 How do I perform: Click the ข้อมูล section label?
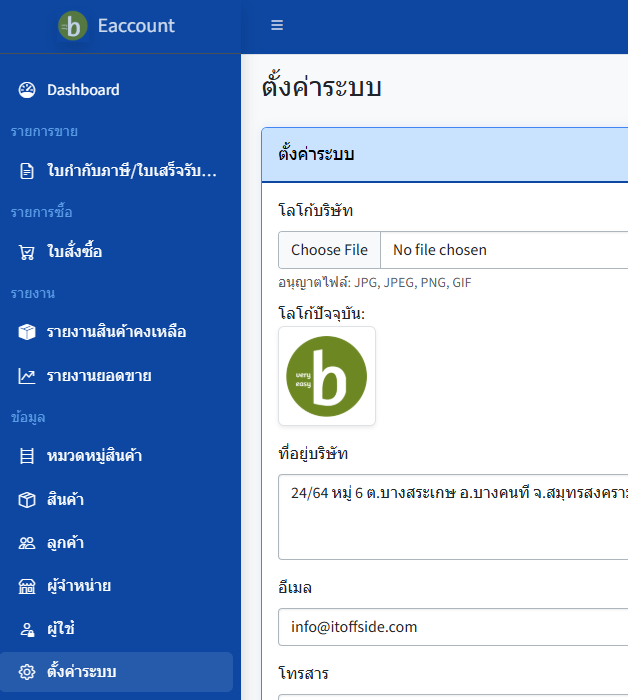[28, 417]
